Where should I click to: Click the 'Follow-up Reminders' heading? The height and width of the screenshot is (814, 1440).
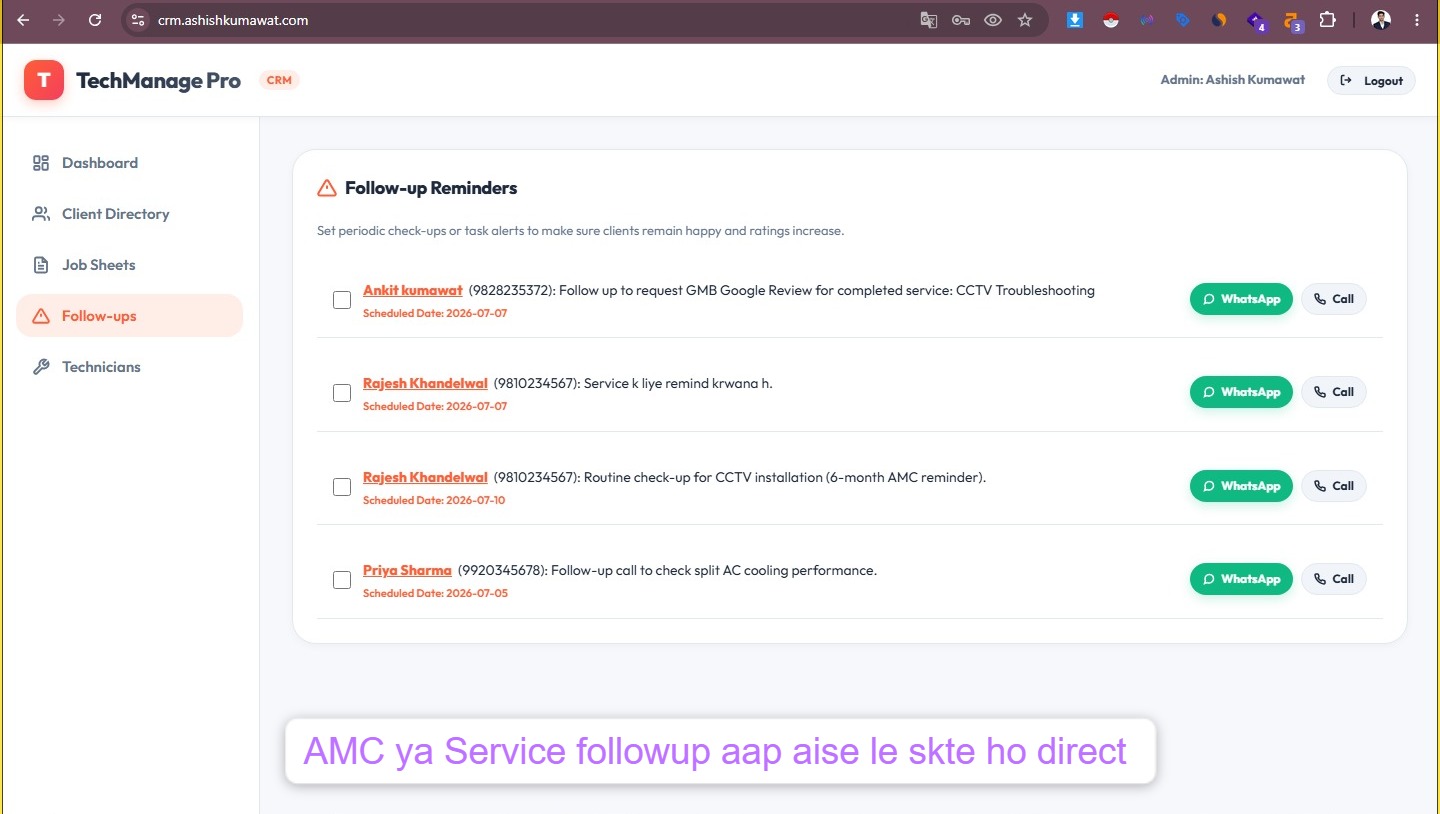coord(431,188)
